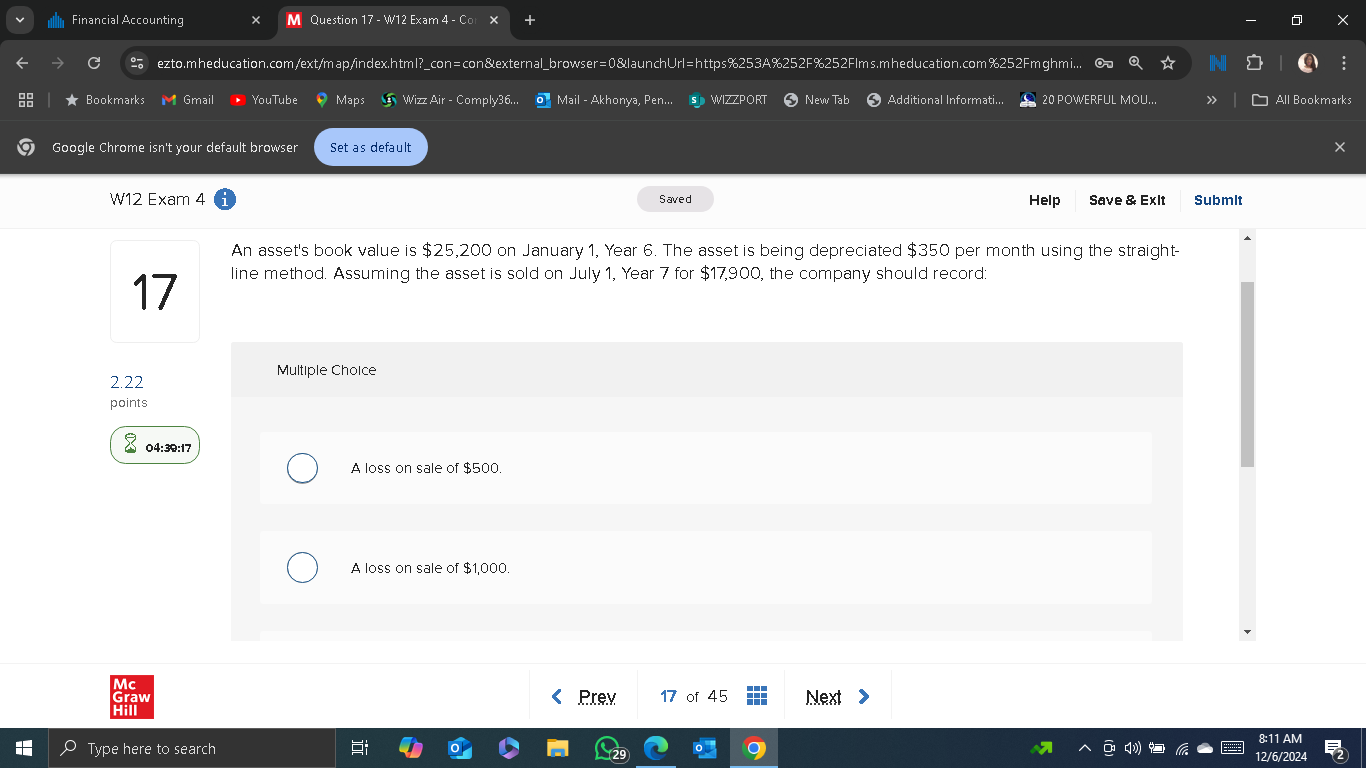
Task: Go to next question with Next
Action: 838,696
